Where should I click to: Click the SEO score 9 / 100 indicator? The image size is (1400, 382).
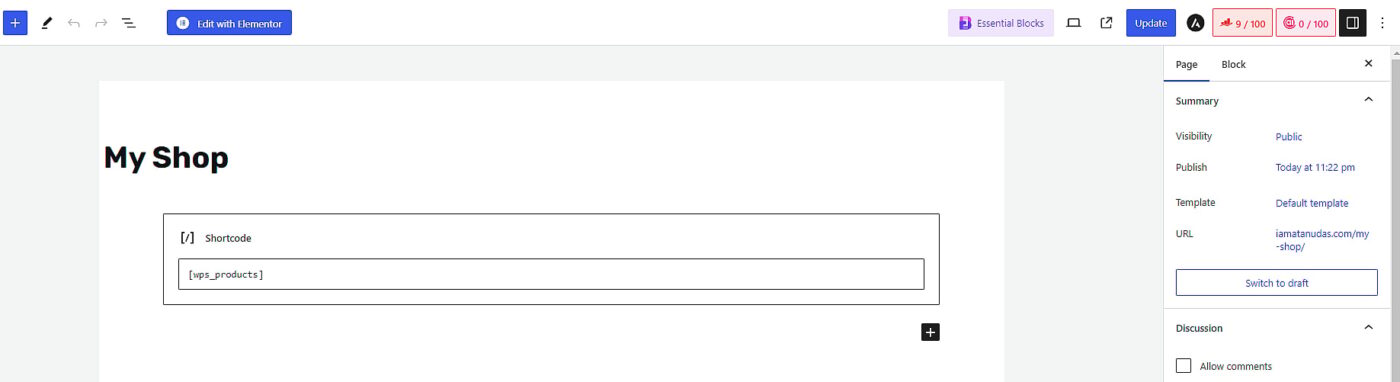click(1242, 23)
